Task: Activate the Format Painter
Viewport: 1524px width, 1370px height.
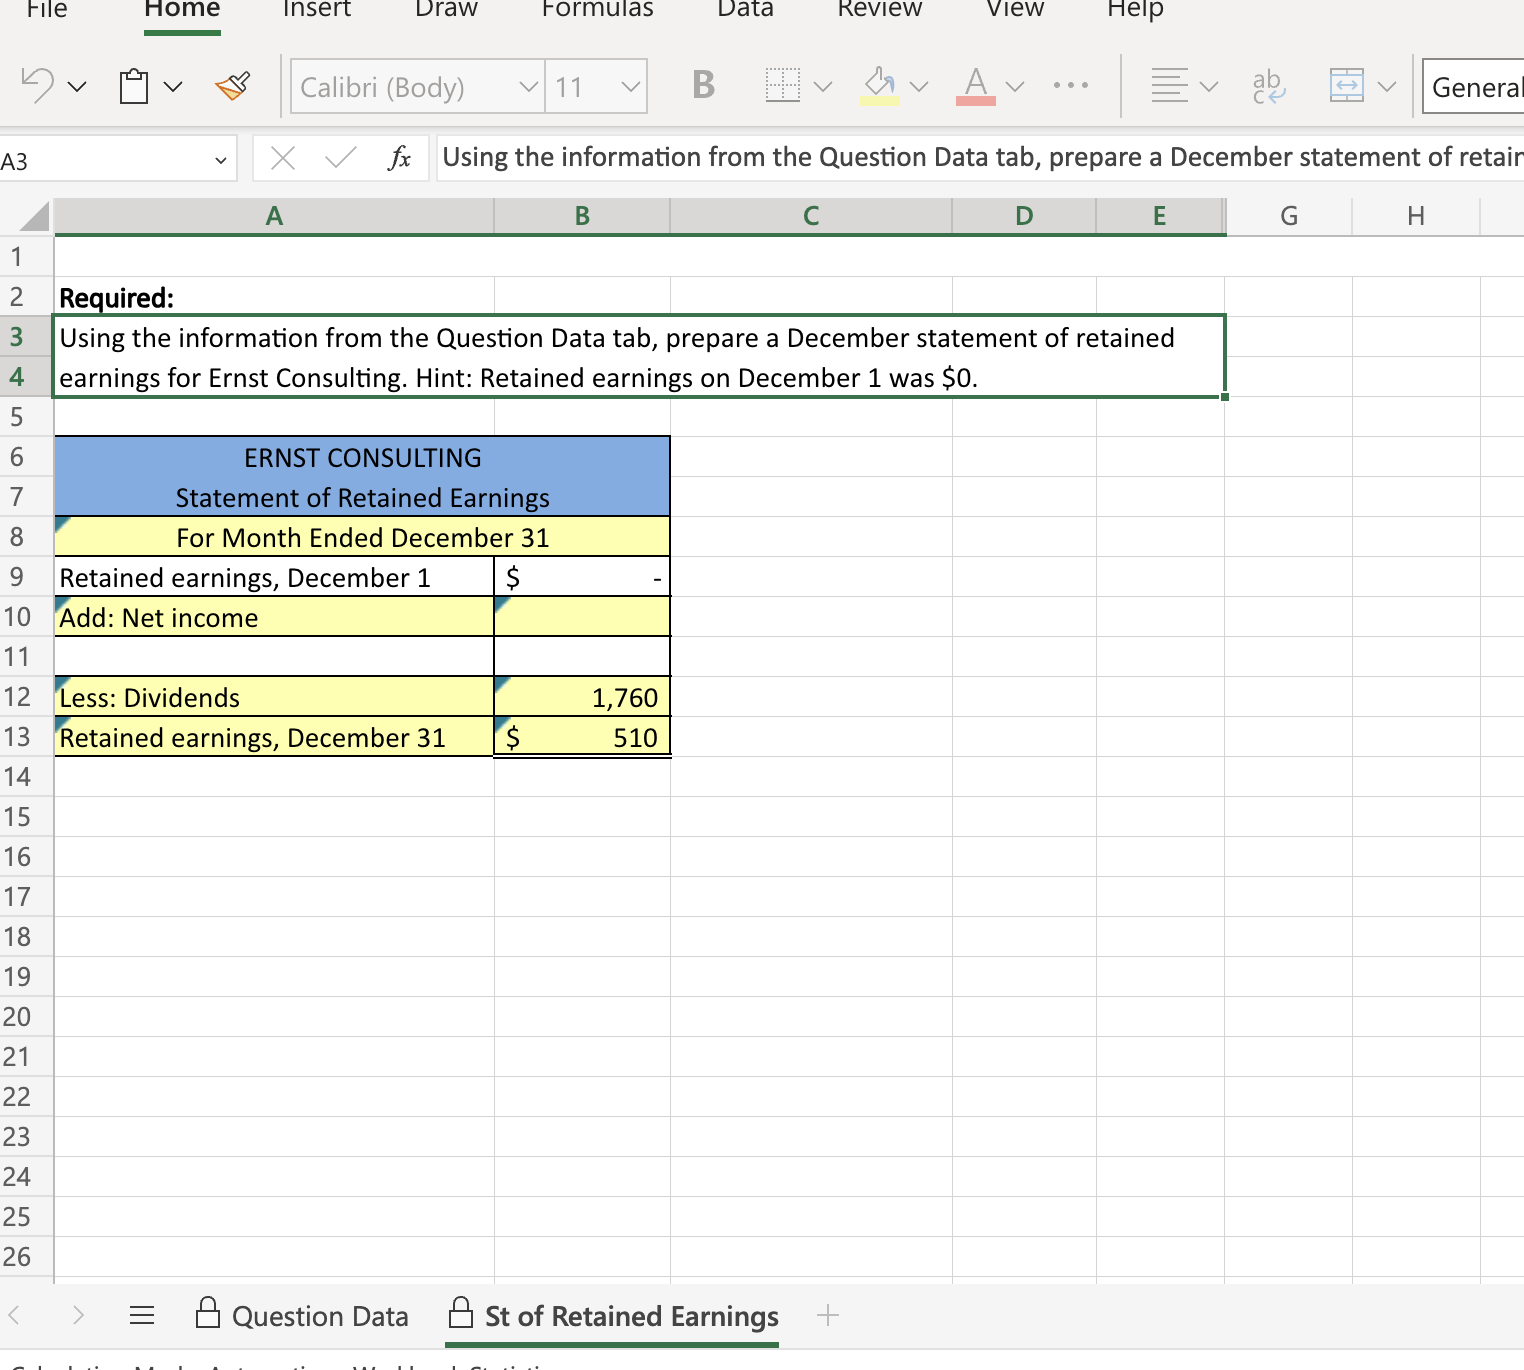Action: [232, 86]
